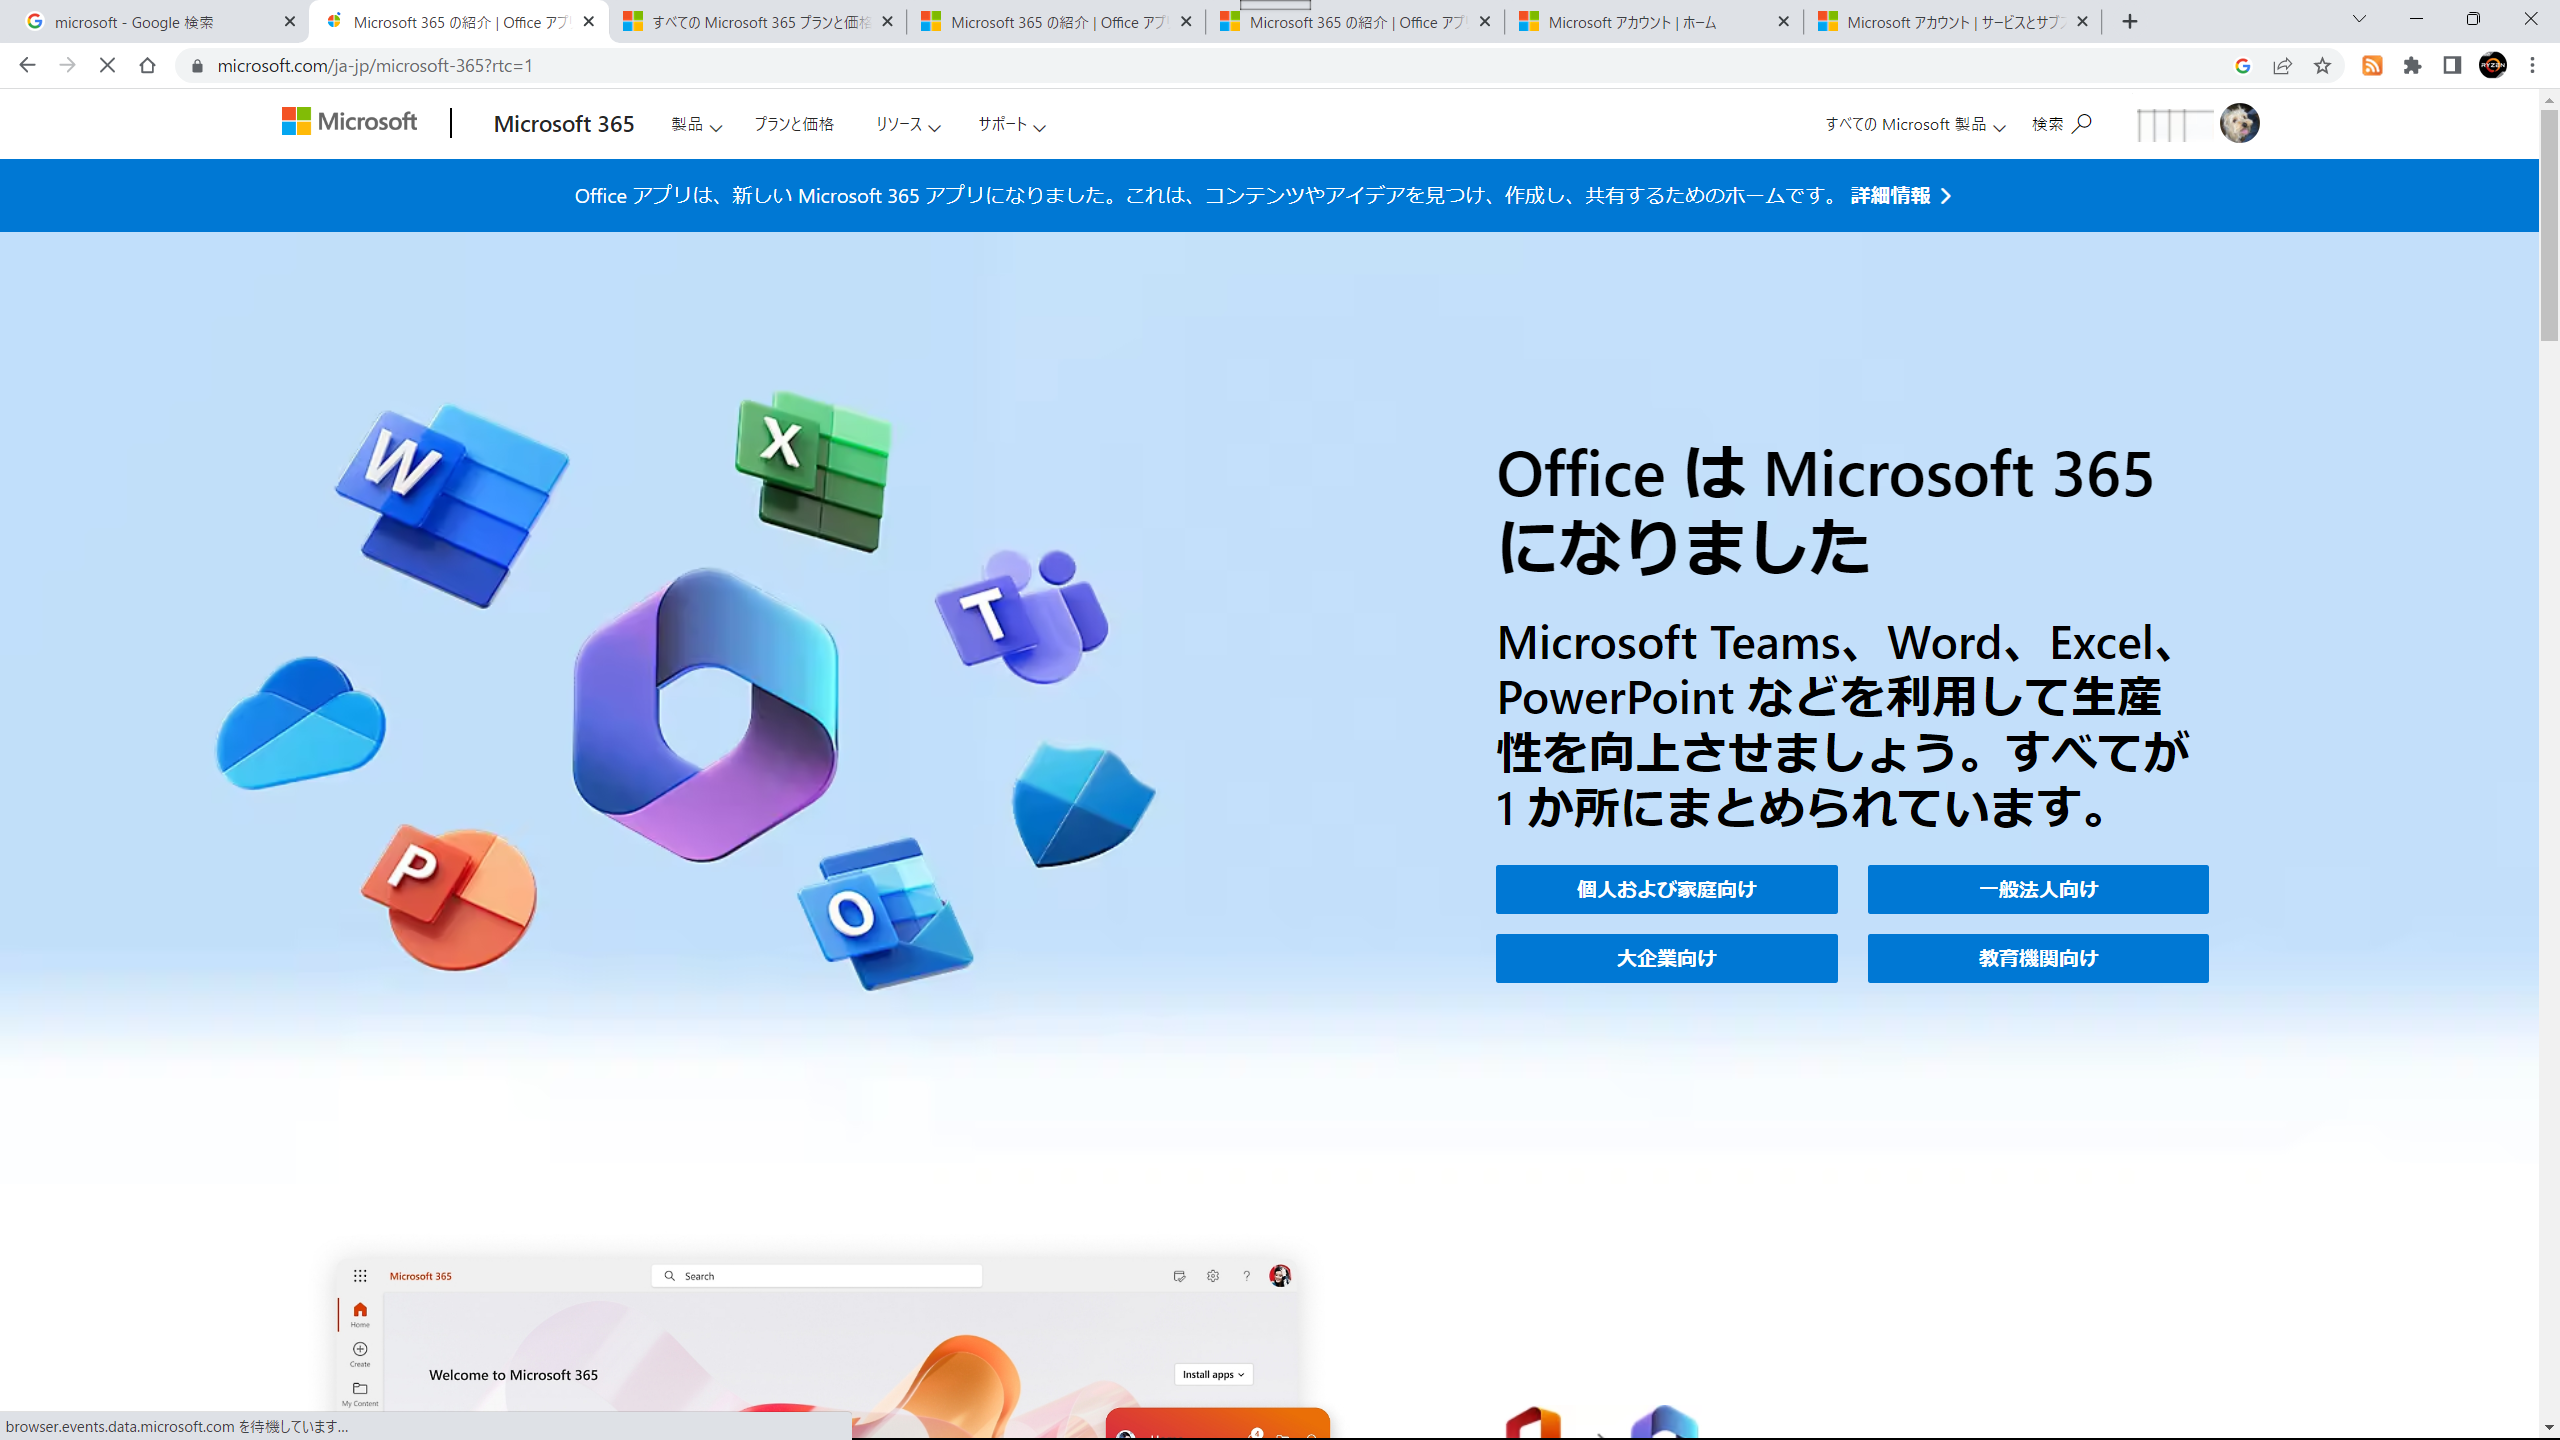This screenshot has width=2560, height=1440.
Task: Click the Home icon in preview sidebar
Action: 360,1313
